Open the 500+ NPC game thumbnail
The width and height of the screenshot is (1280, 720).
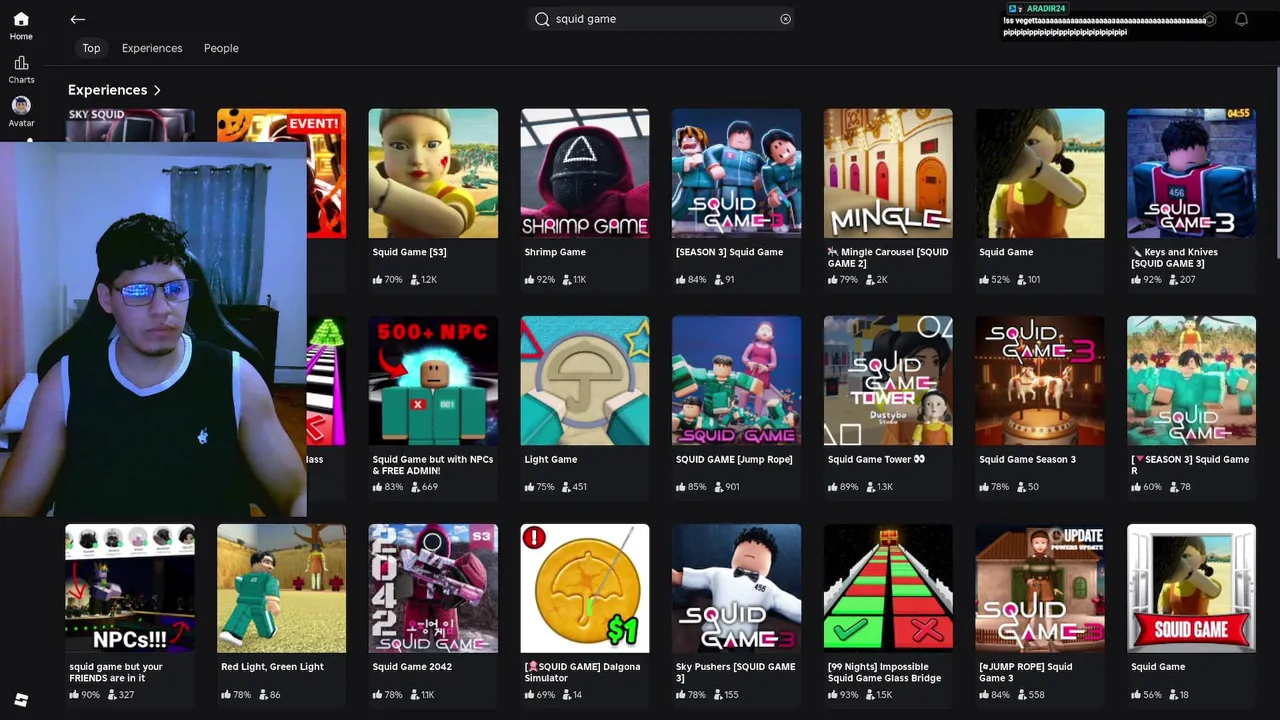(x=433, y=381)
